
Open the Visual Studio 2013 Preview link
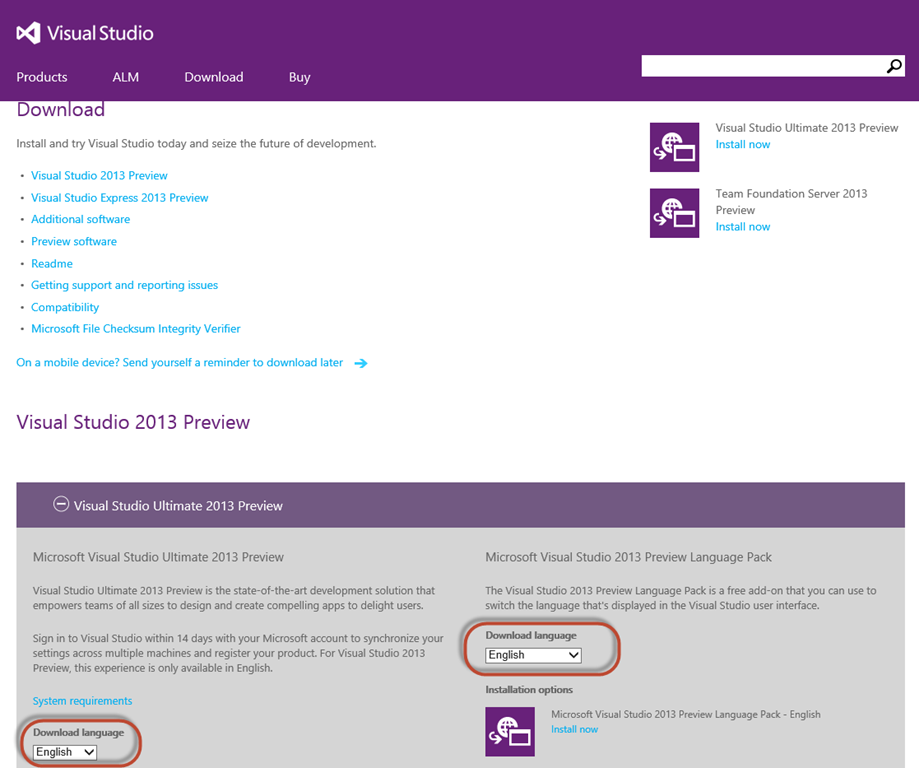(x=99, y=176)
